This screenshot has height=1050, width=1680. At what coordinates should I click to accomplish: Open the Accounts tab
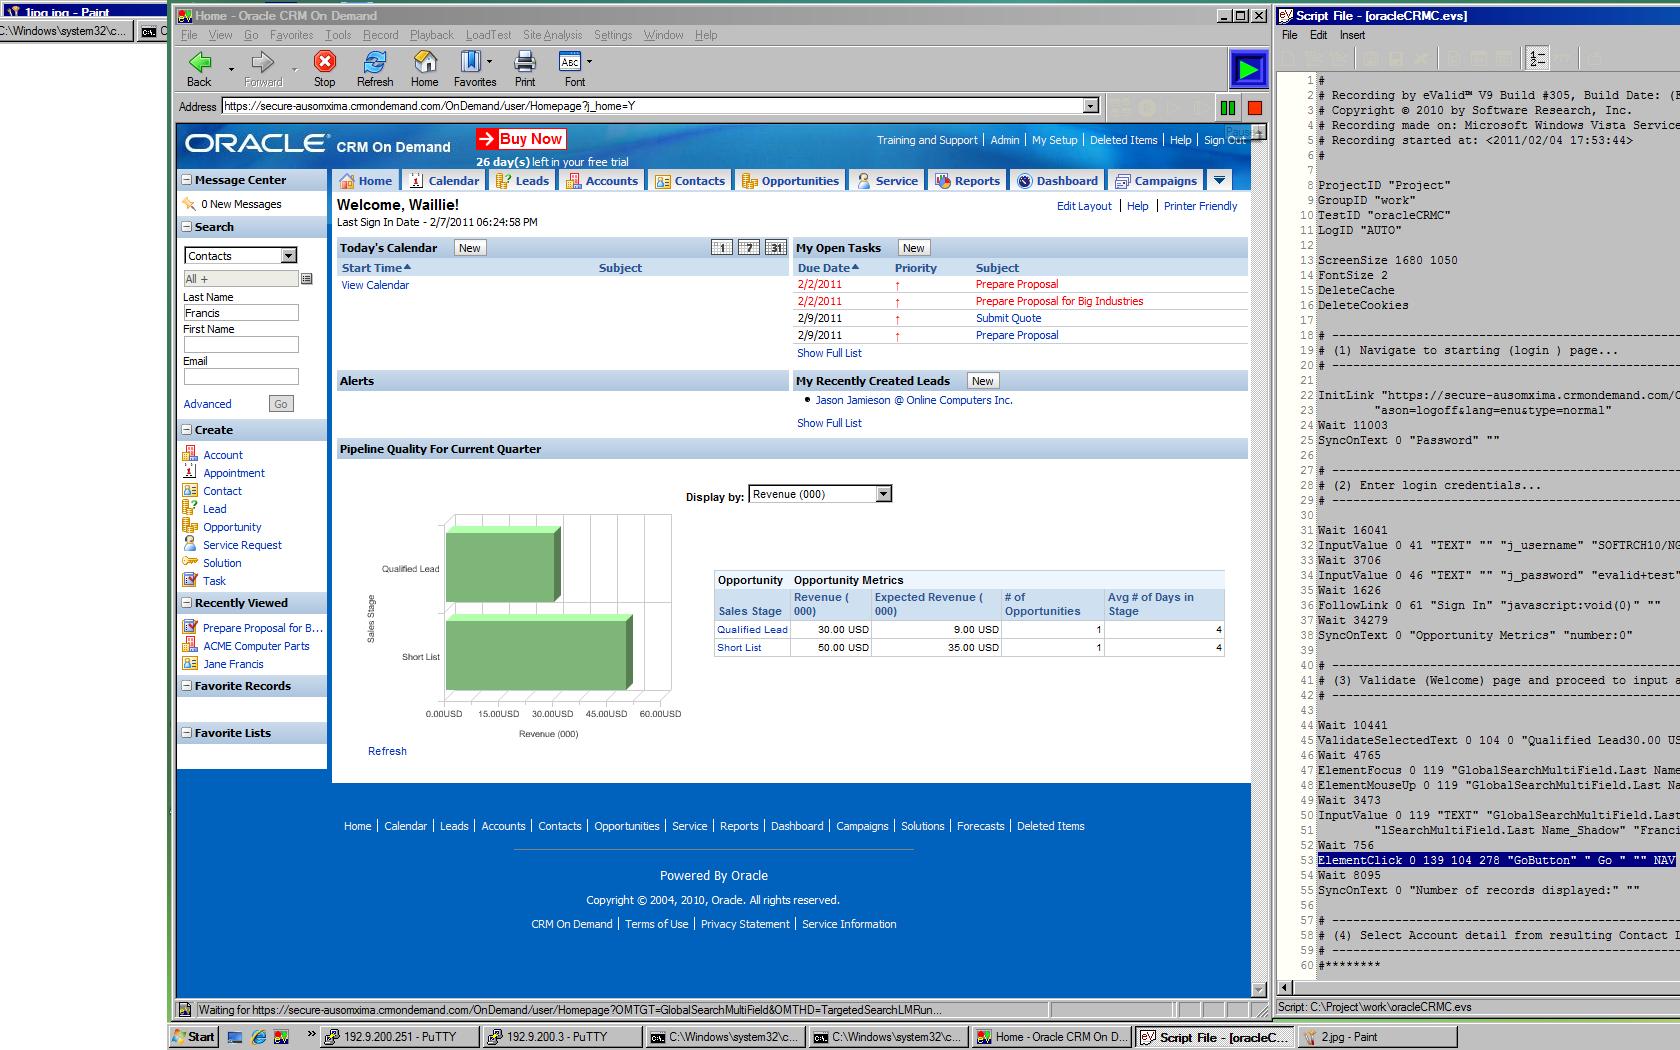point(602,181)
